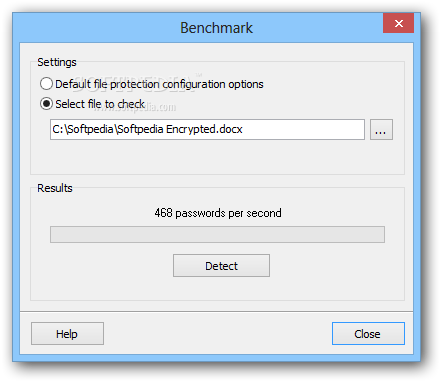Dismiss the dialog with the Close button
This screenshot has height=382, width=441.
(x=368, y=334)
